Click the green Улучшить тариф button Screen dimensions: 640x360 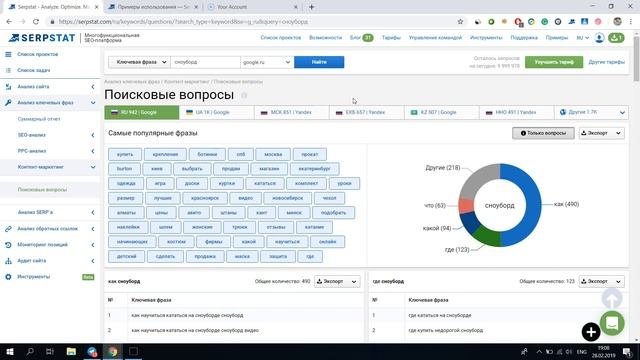(554, 62)
